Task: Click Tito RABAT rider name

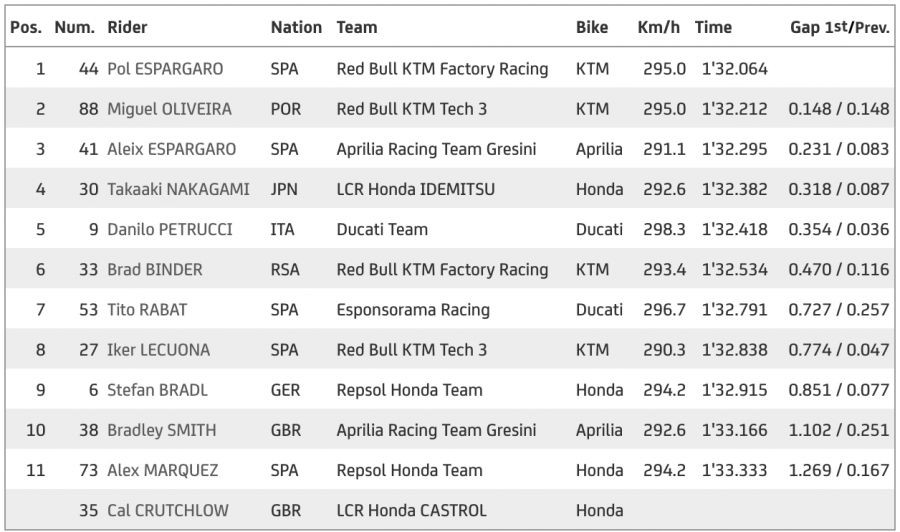Action: [x=148, y=309]
